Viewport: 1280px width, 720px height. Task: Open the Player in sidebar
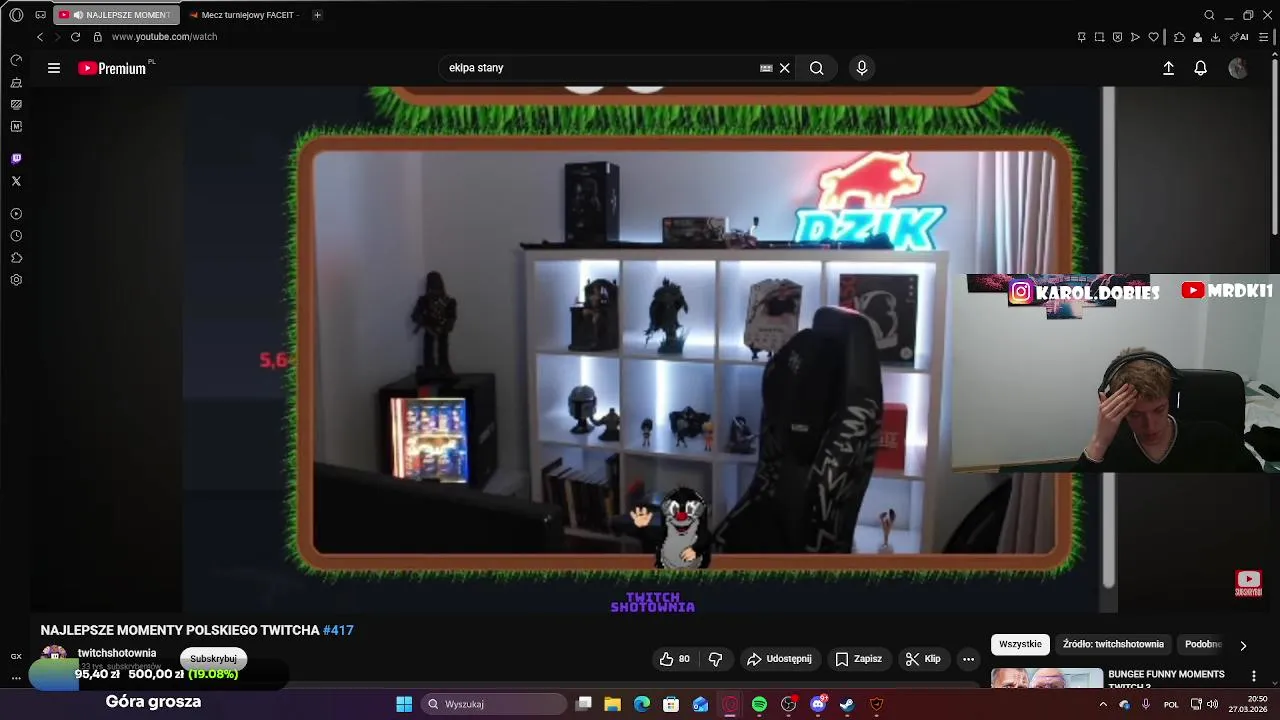(x=16, y=214)
